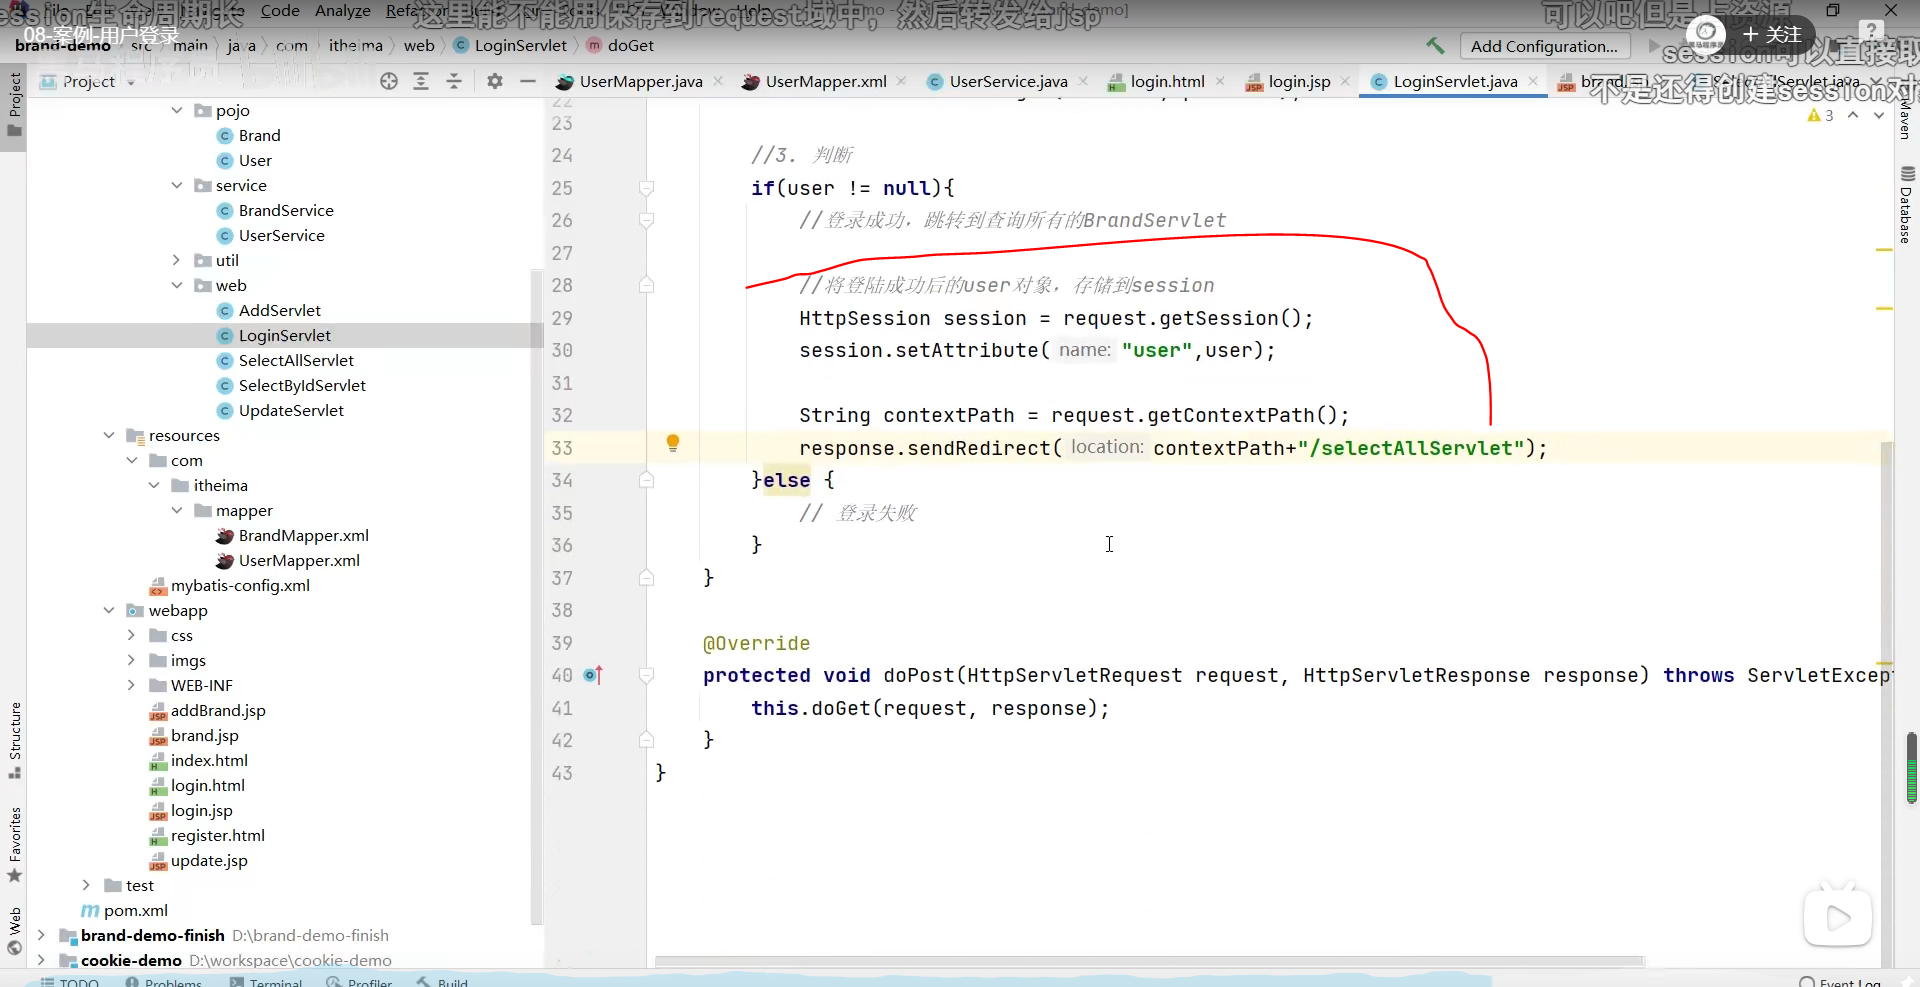Expand the test folder
Screen dimensions: 1920x987
tap(86, 885)
